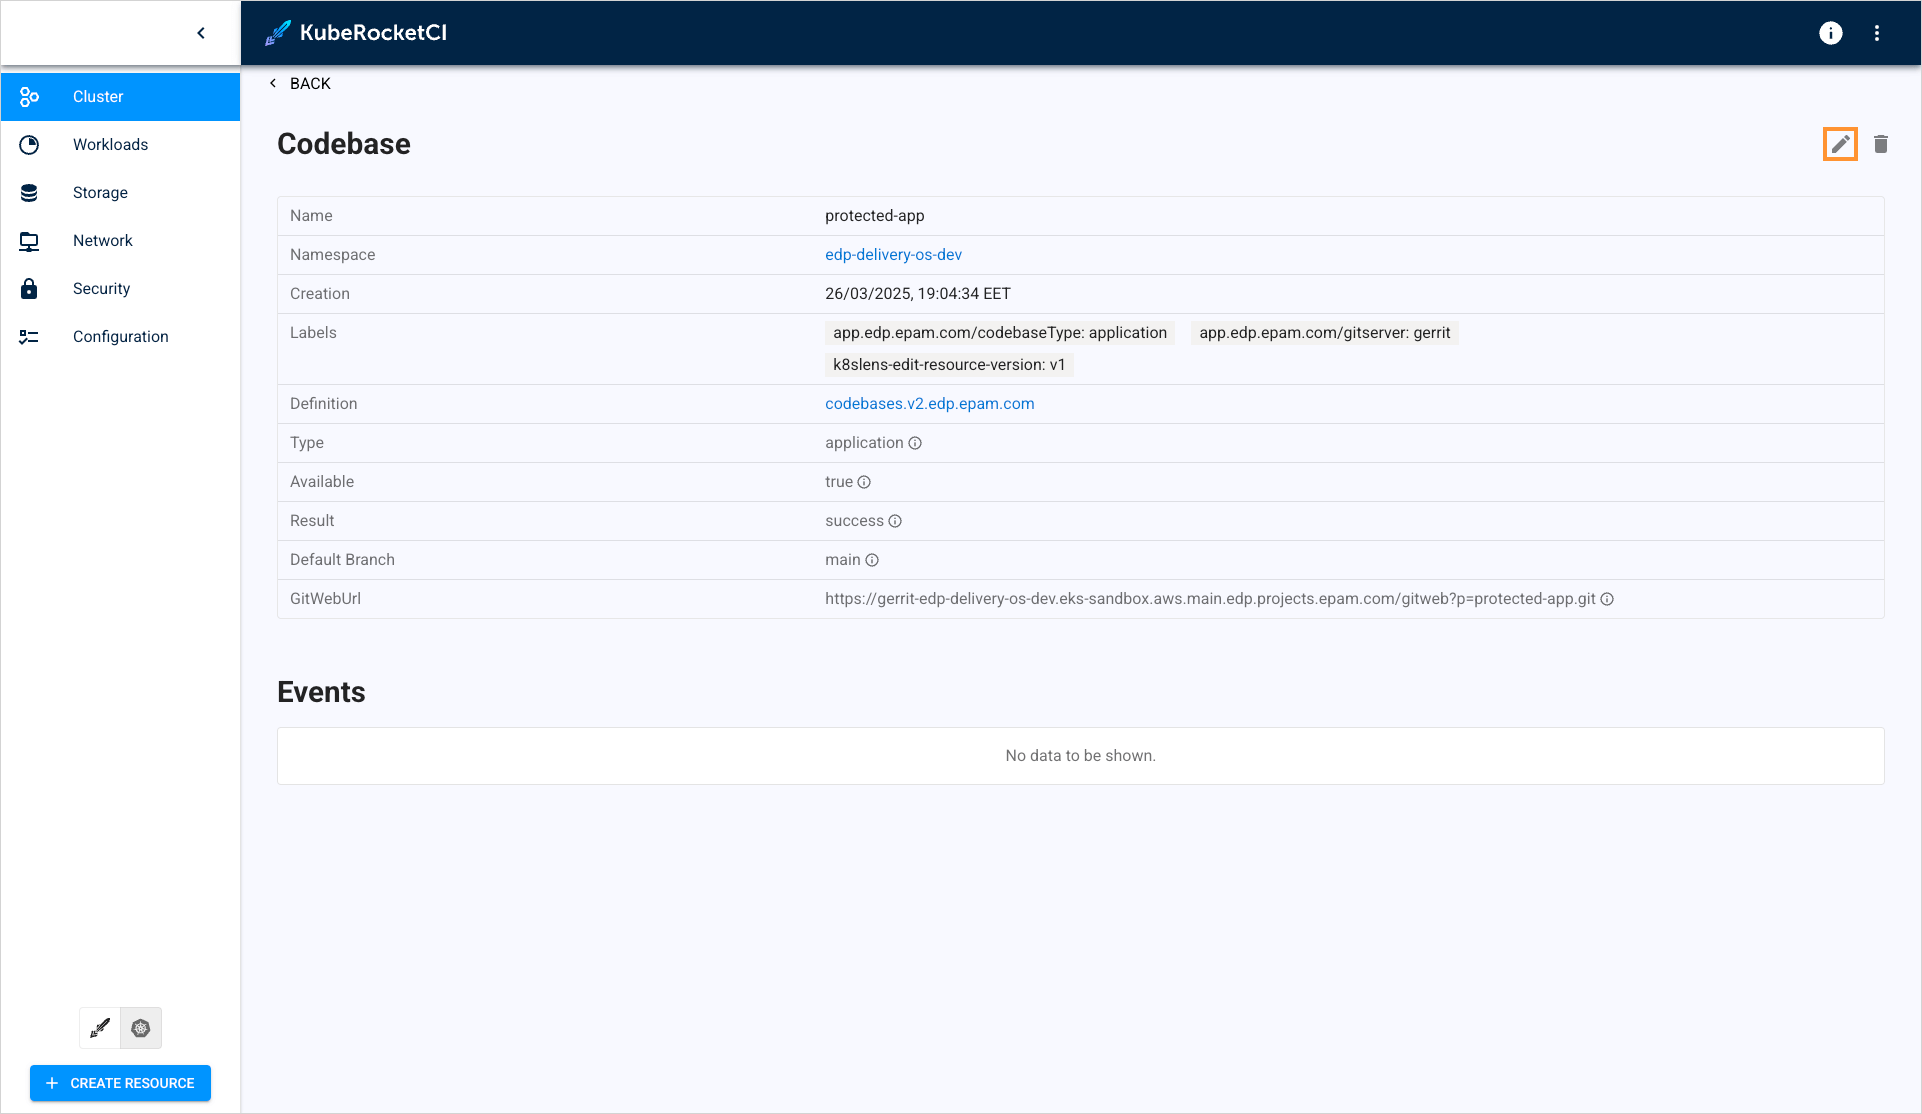This screenshot has width=1922, height=1114.
Task: Open the info icon in top bar
Action: 1830,33
